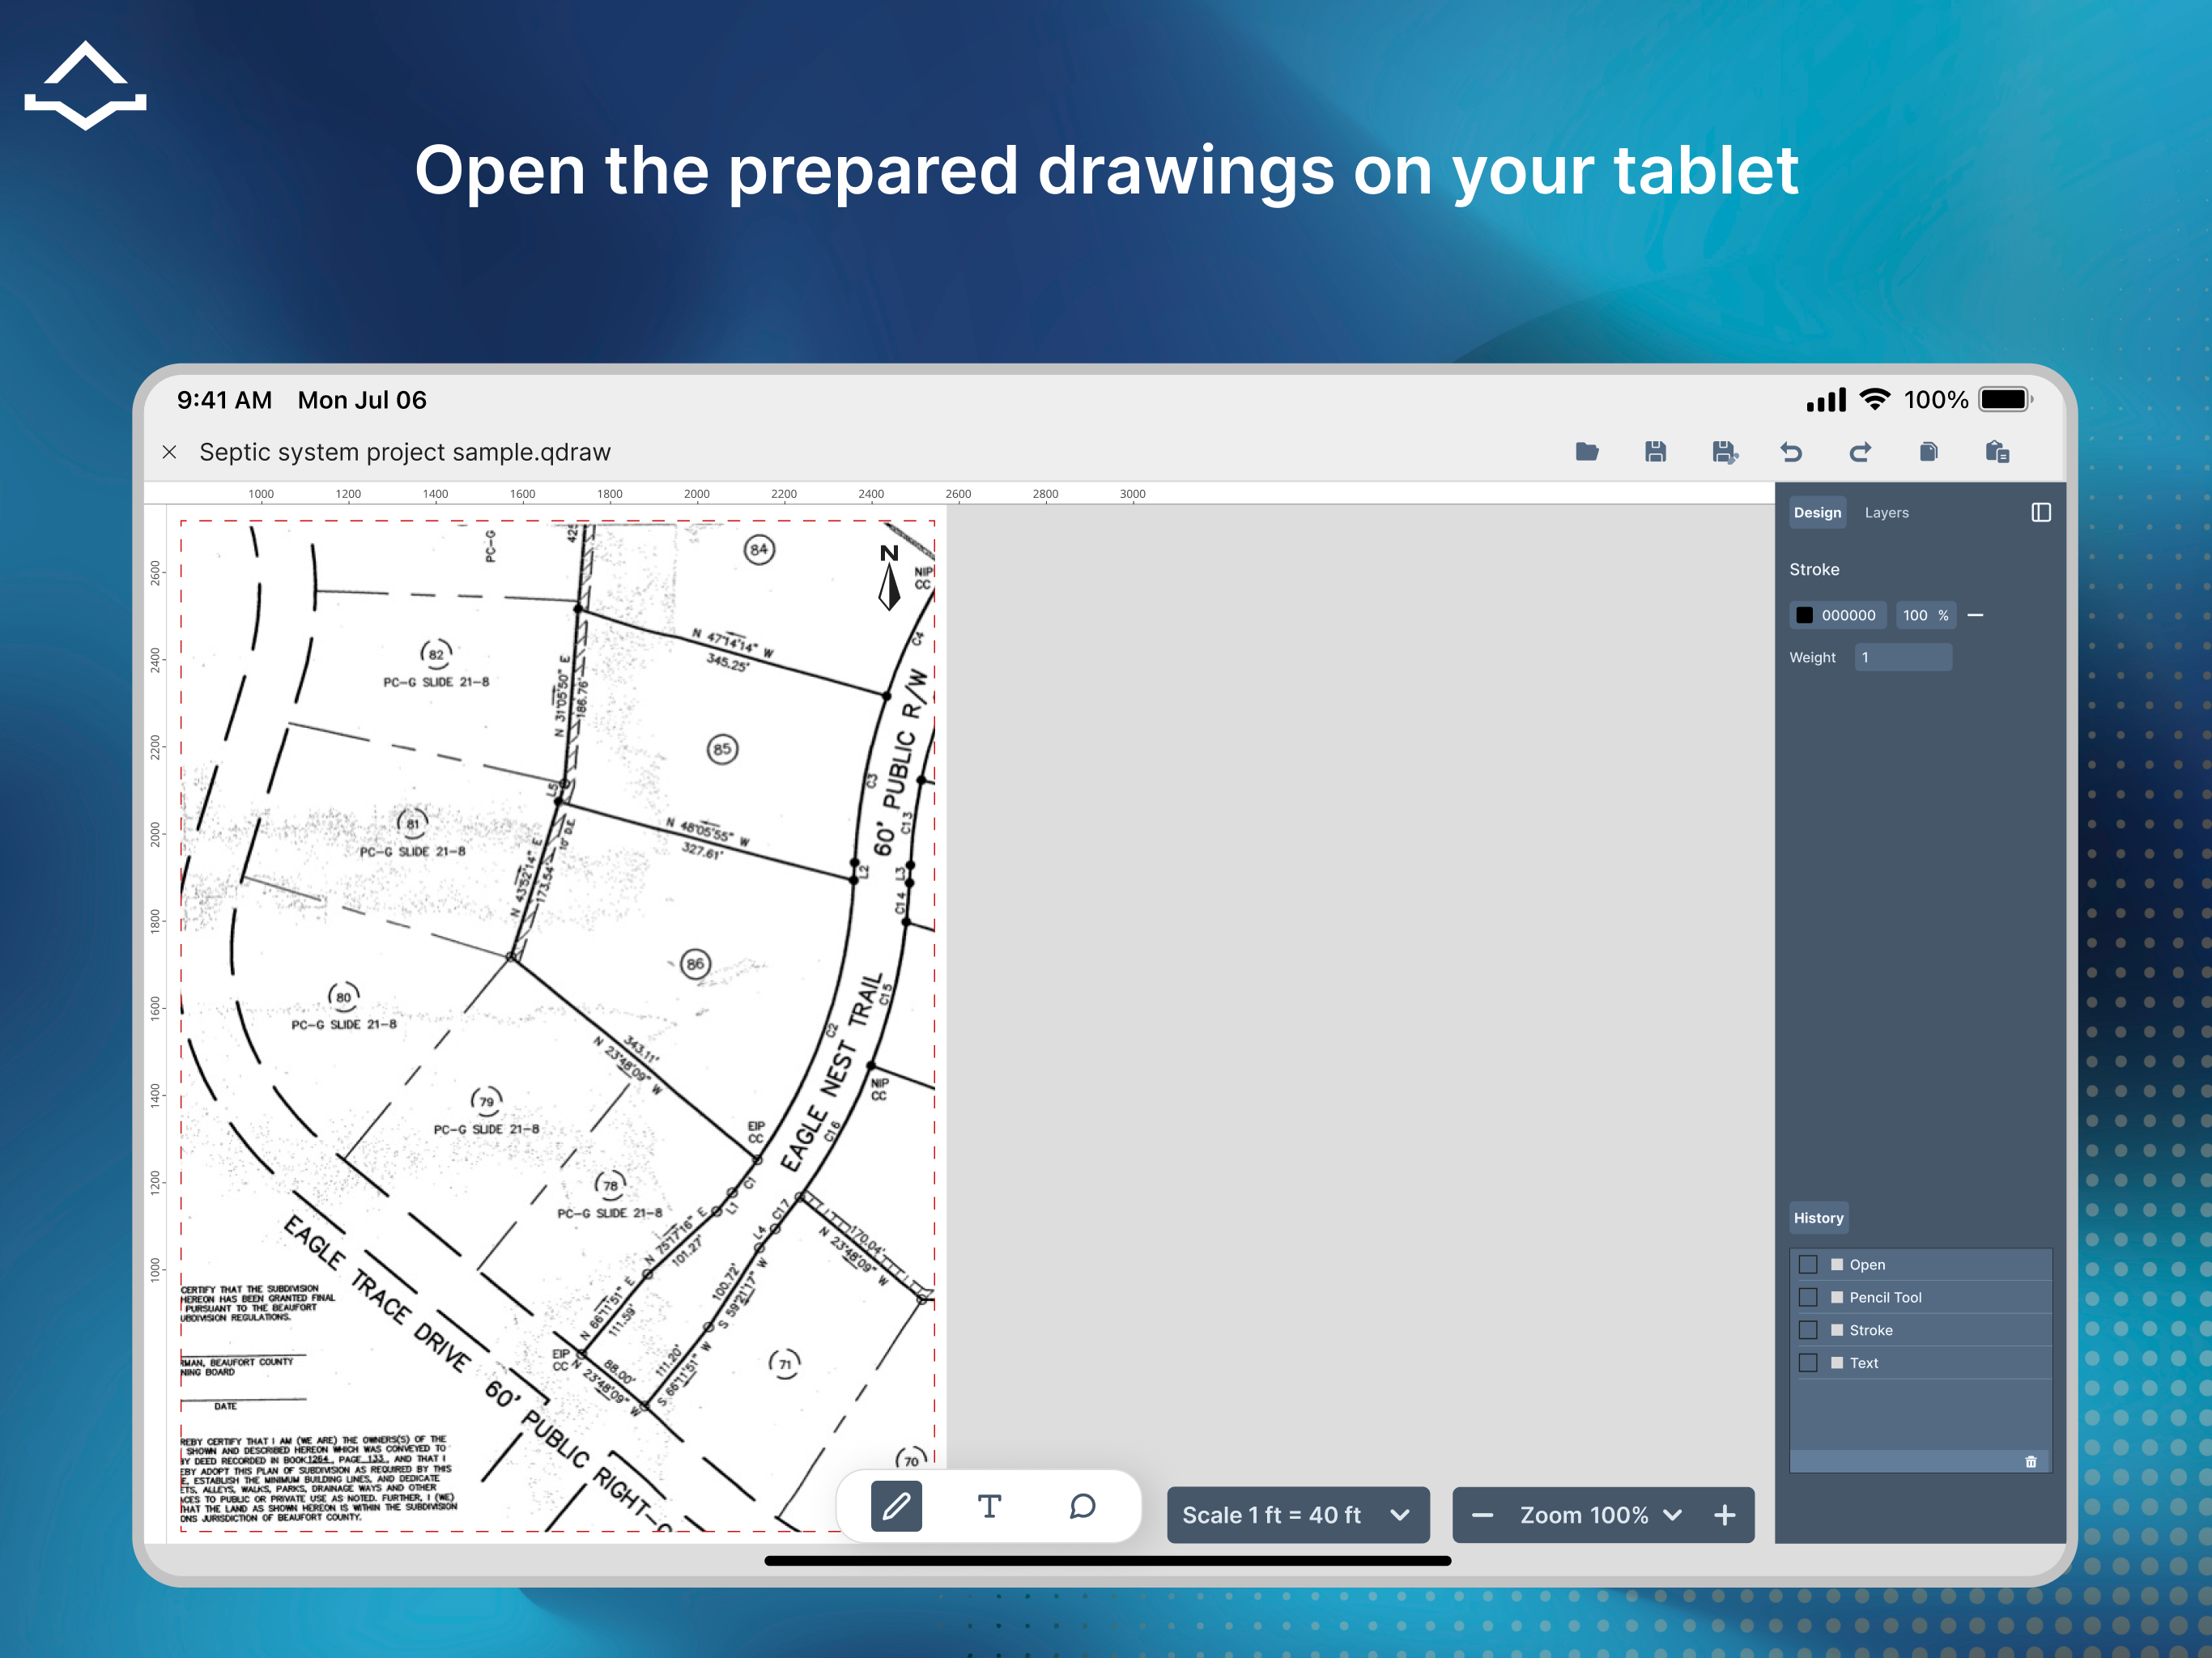Click the Paste clipboard icon

(x=1998, y=452)
